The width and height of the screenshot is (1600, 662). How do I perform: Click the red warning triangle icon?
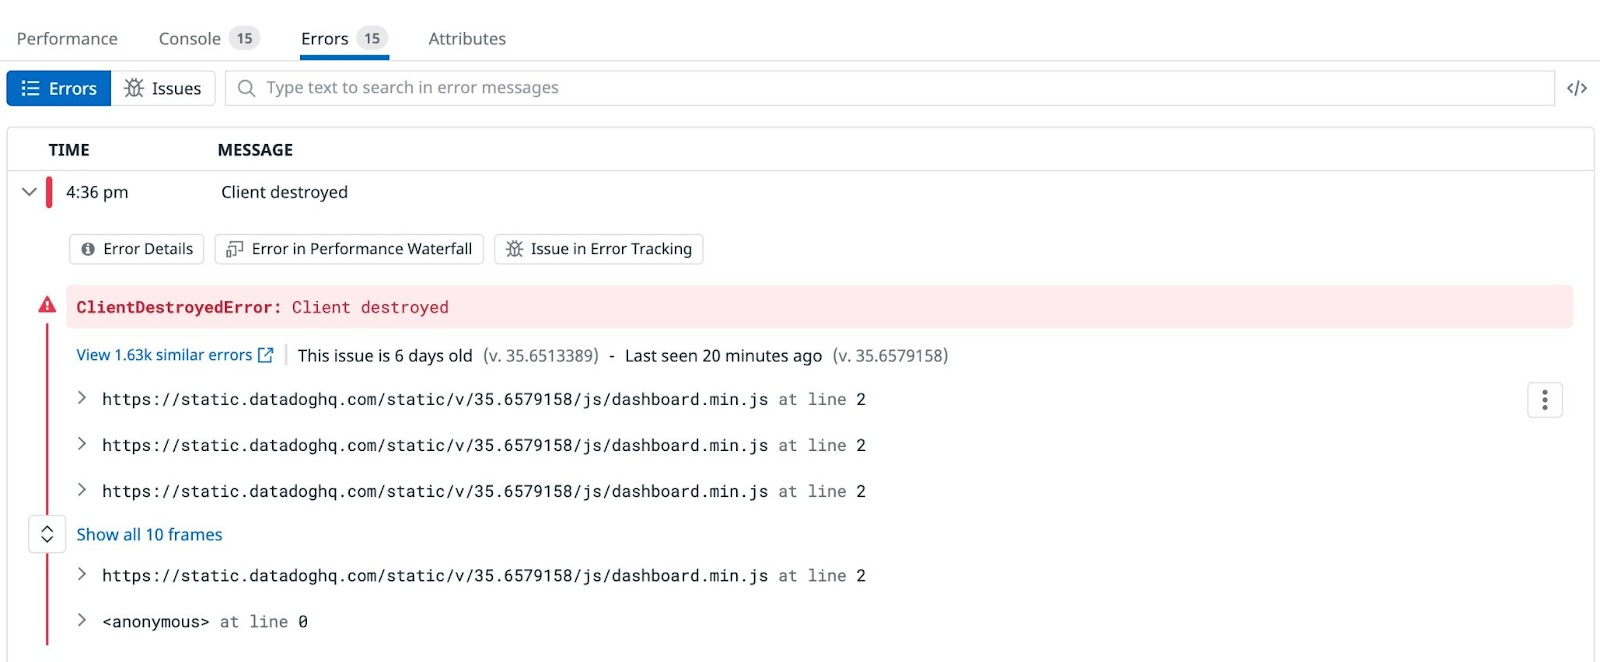coord(47,306)
